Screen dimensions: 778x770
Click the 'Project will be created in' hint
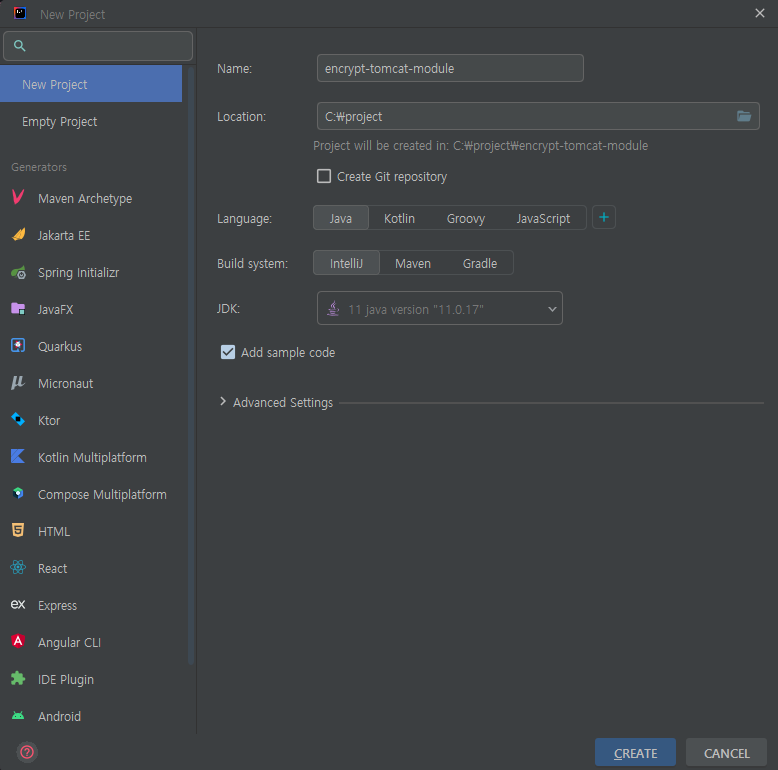point(480,145)
